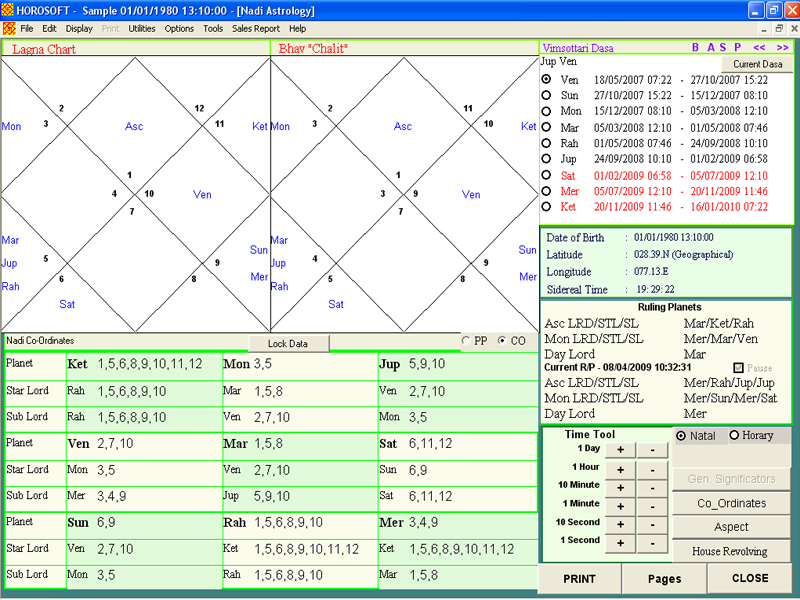Increase time by 1 Day

[x=620, y=450]
